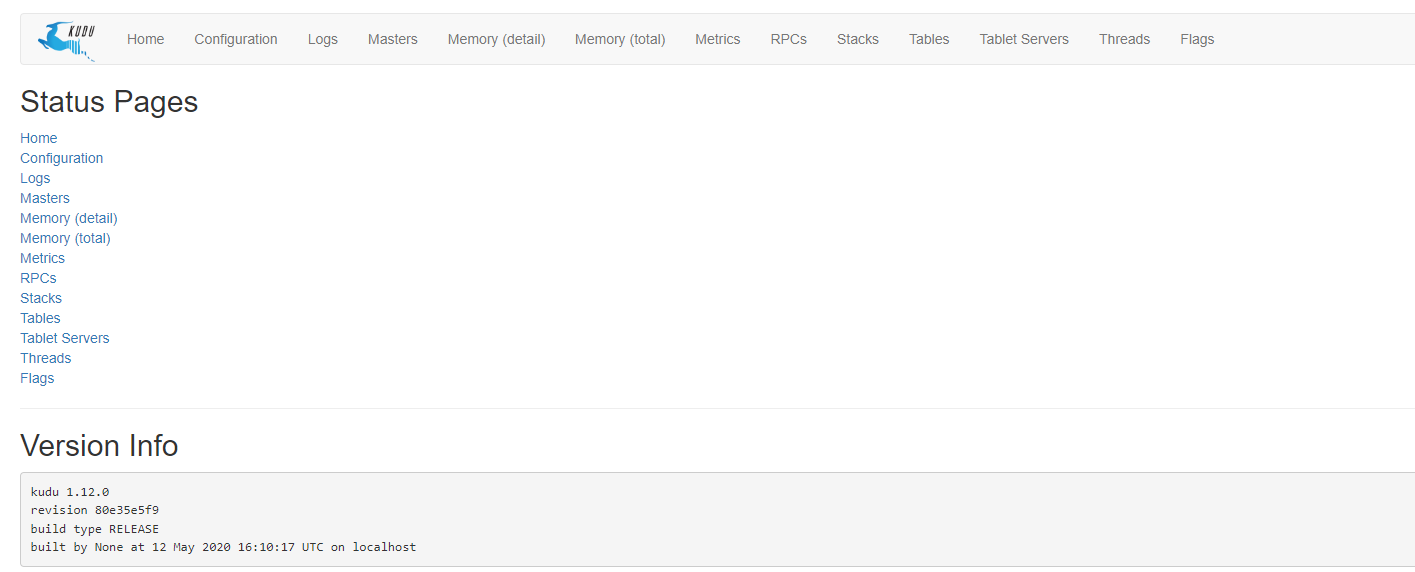The image size is (1415, 572).
Task: Open Tablet Servers link in Status Pages
Action: (x=65, y=338)
